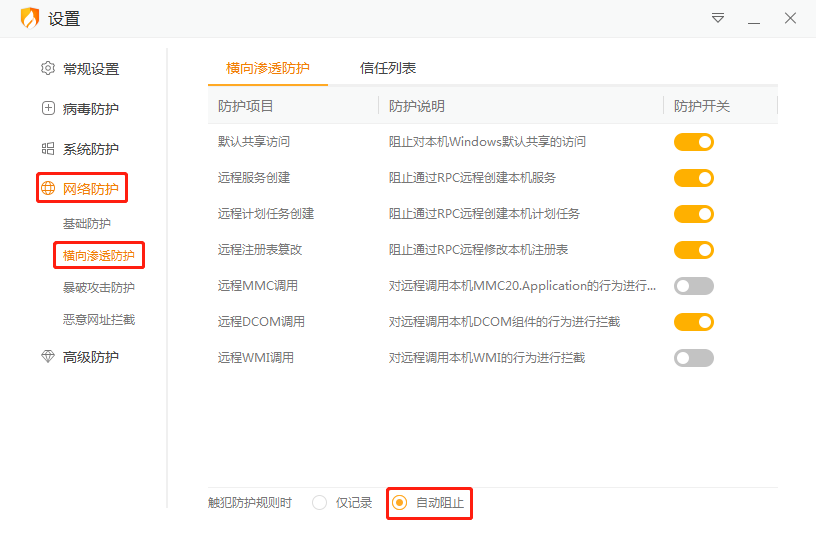Switch to the 信任列表 tab
This screenshot has height=536, width=816.
388,68
